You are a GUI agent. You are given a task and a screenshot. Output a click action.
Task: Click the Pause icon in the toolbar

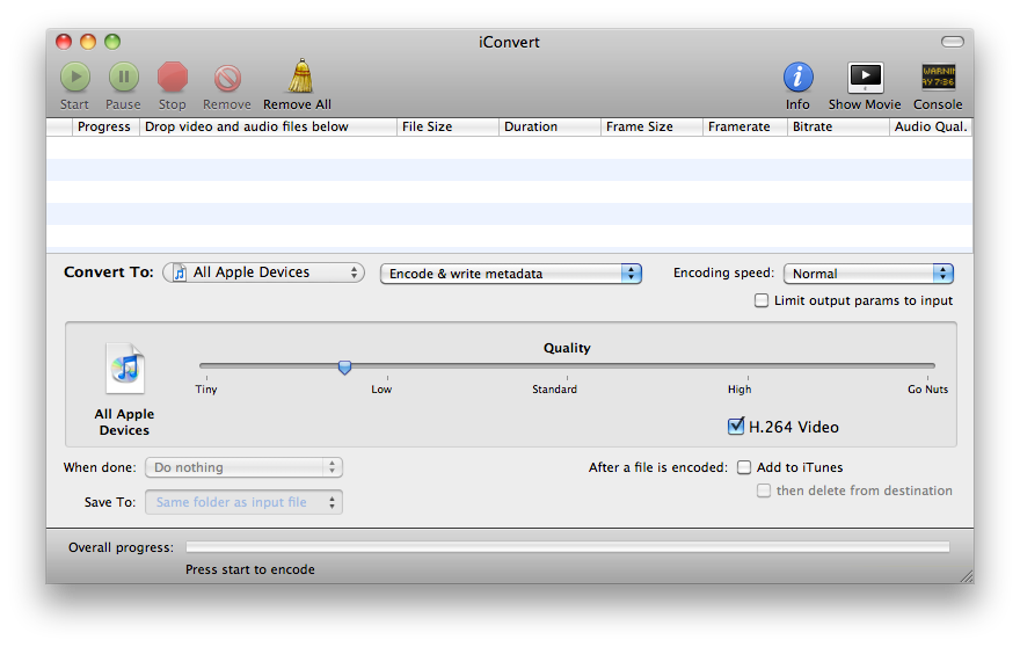coord(123,76)
